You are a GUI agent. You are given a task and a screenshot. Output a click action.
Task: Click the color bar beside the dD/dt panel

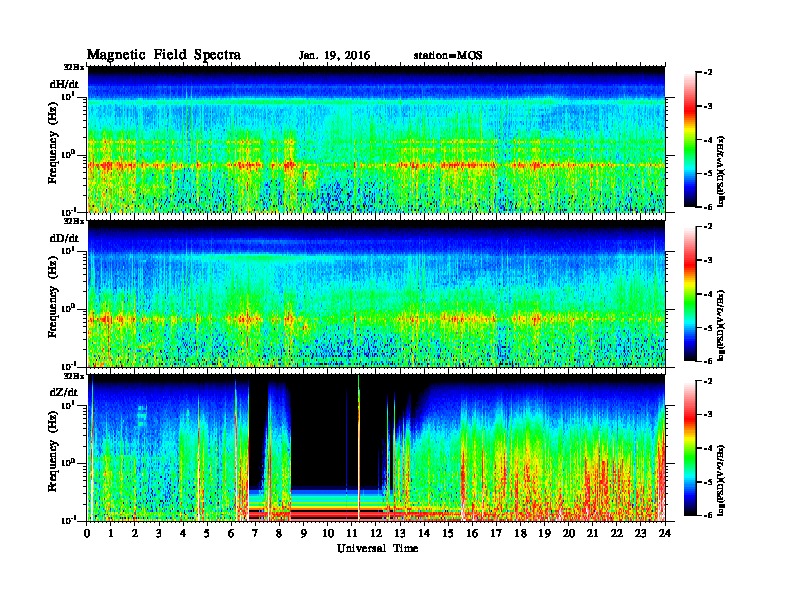pos(690,294)
